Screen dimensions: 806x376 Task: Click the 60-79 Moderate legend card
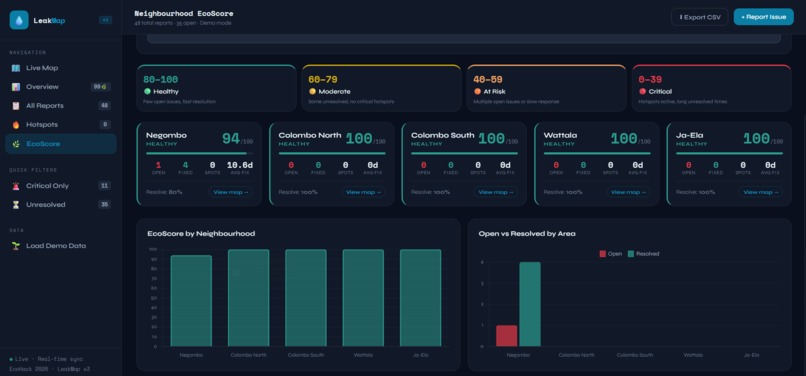tap(381, 88)
